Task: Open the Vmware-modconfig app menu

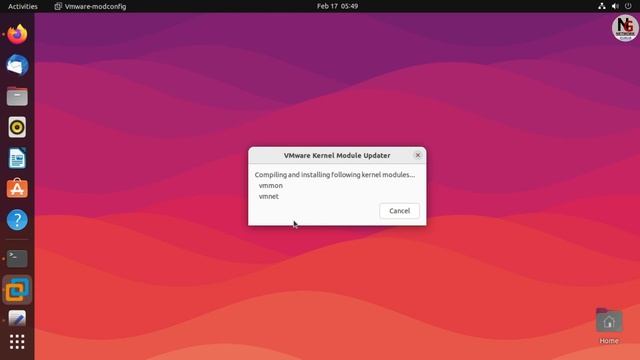Action: pyautogui.click(x=91, y=6)
